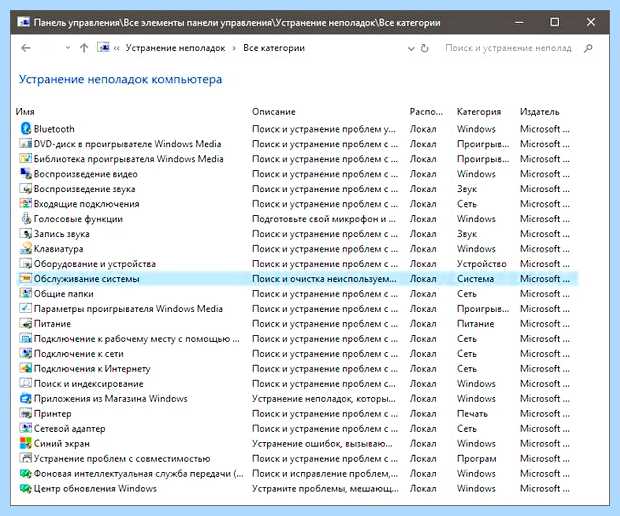Click the Оборудование и устройства icon
The image size is (620, 516).
point(26,263)
